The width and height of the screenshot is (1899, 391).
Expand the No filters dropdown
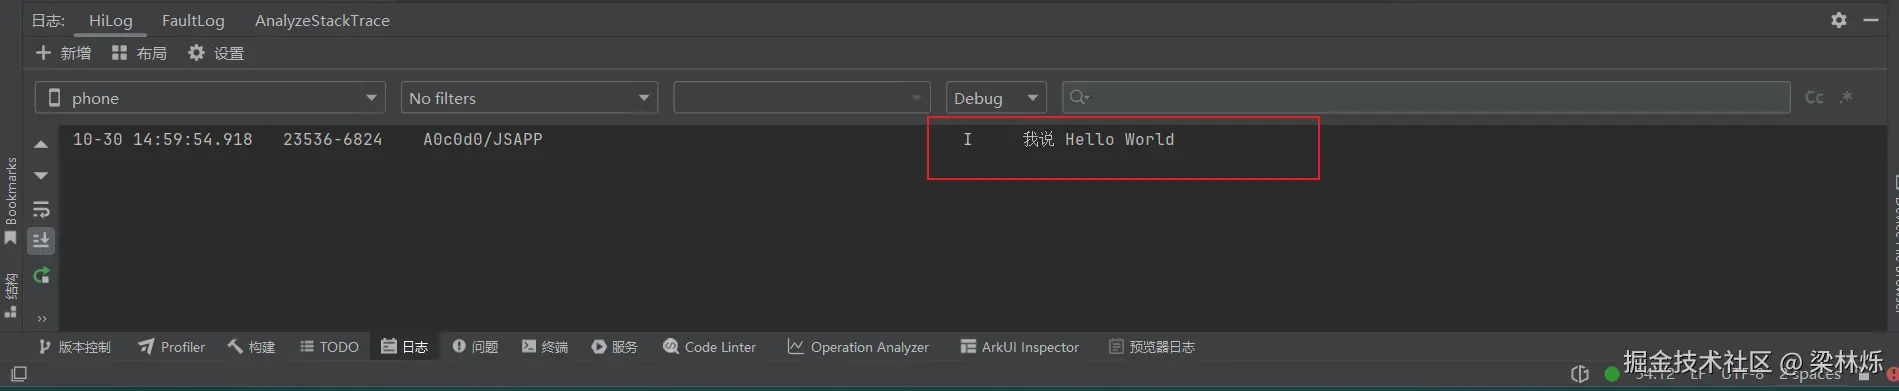(x=529, y=98)
